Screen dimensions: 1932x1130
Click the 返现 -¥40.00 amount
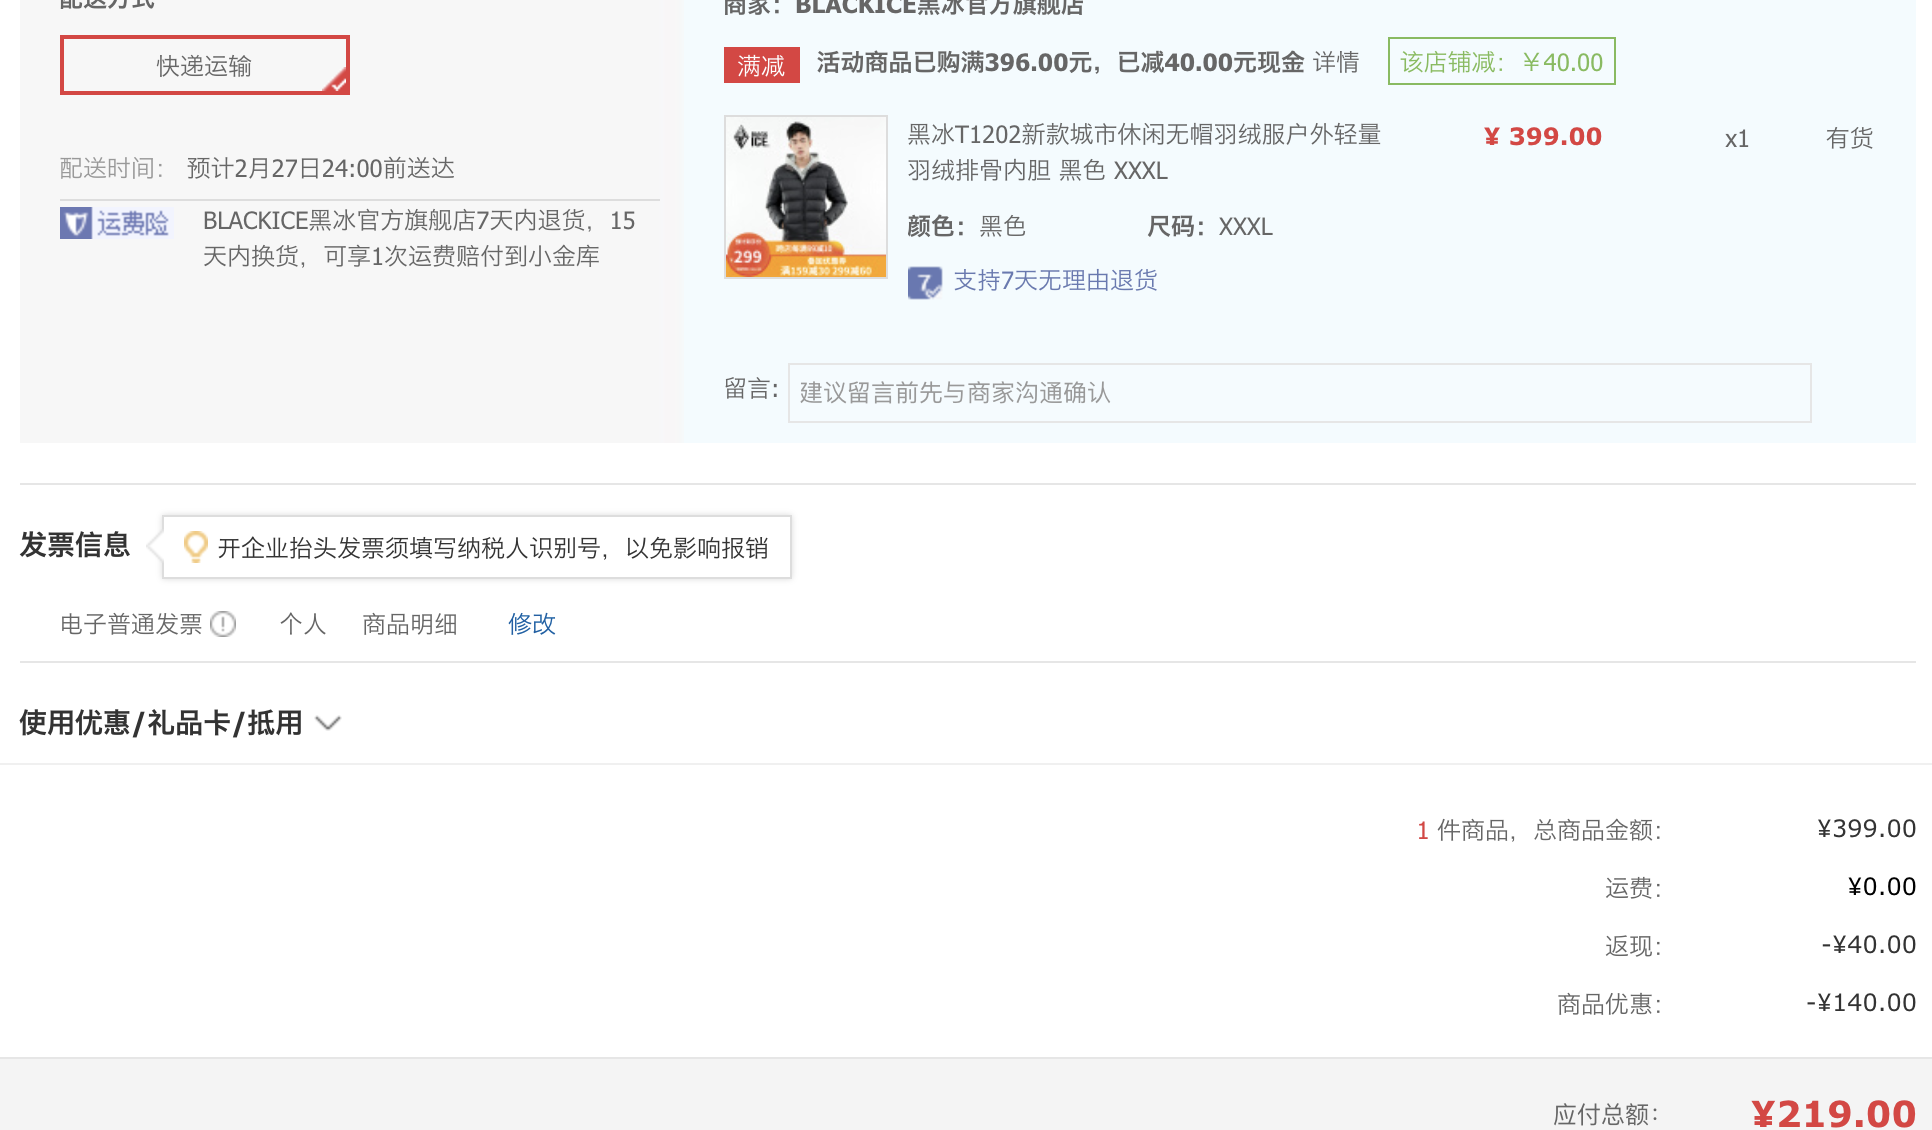(1868, 945)
